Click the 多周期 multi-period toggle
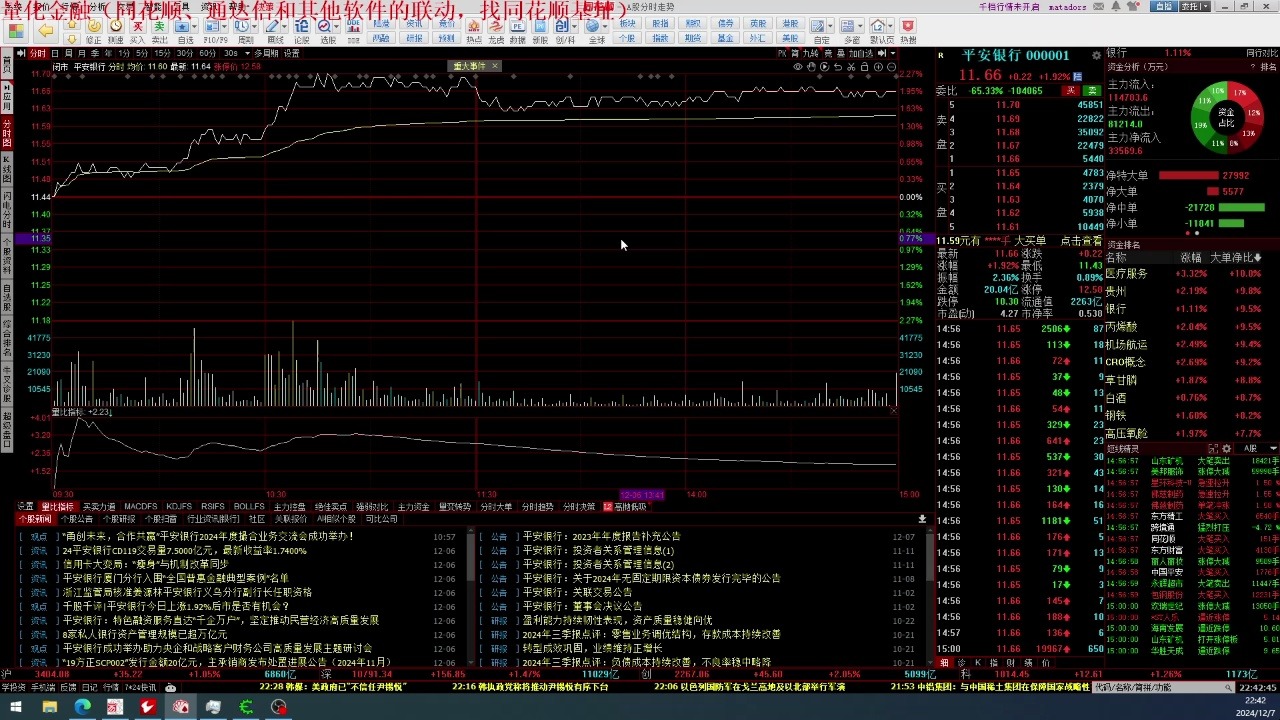 coord(265,53)
